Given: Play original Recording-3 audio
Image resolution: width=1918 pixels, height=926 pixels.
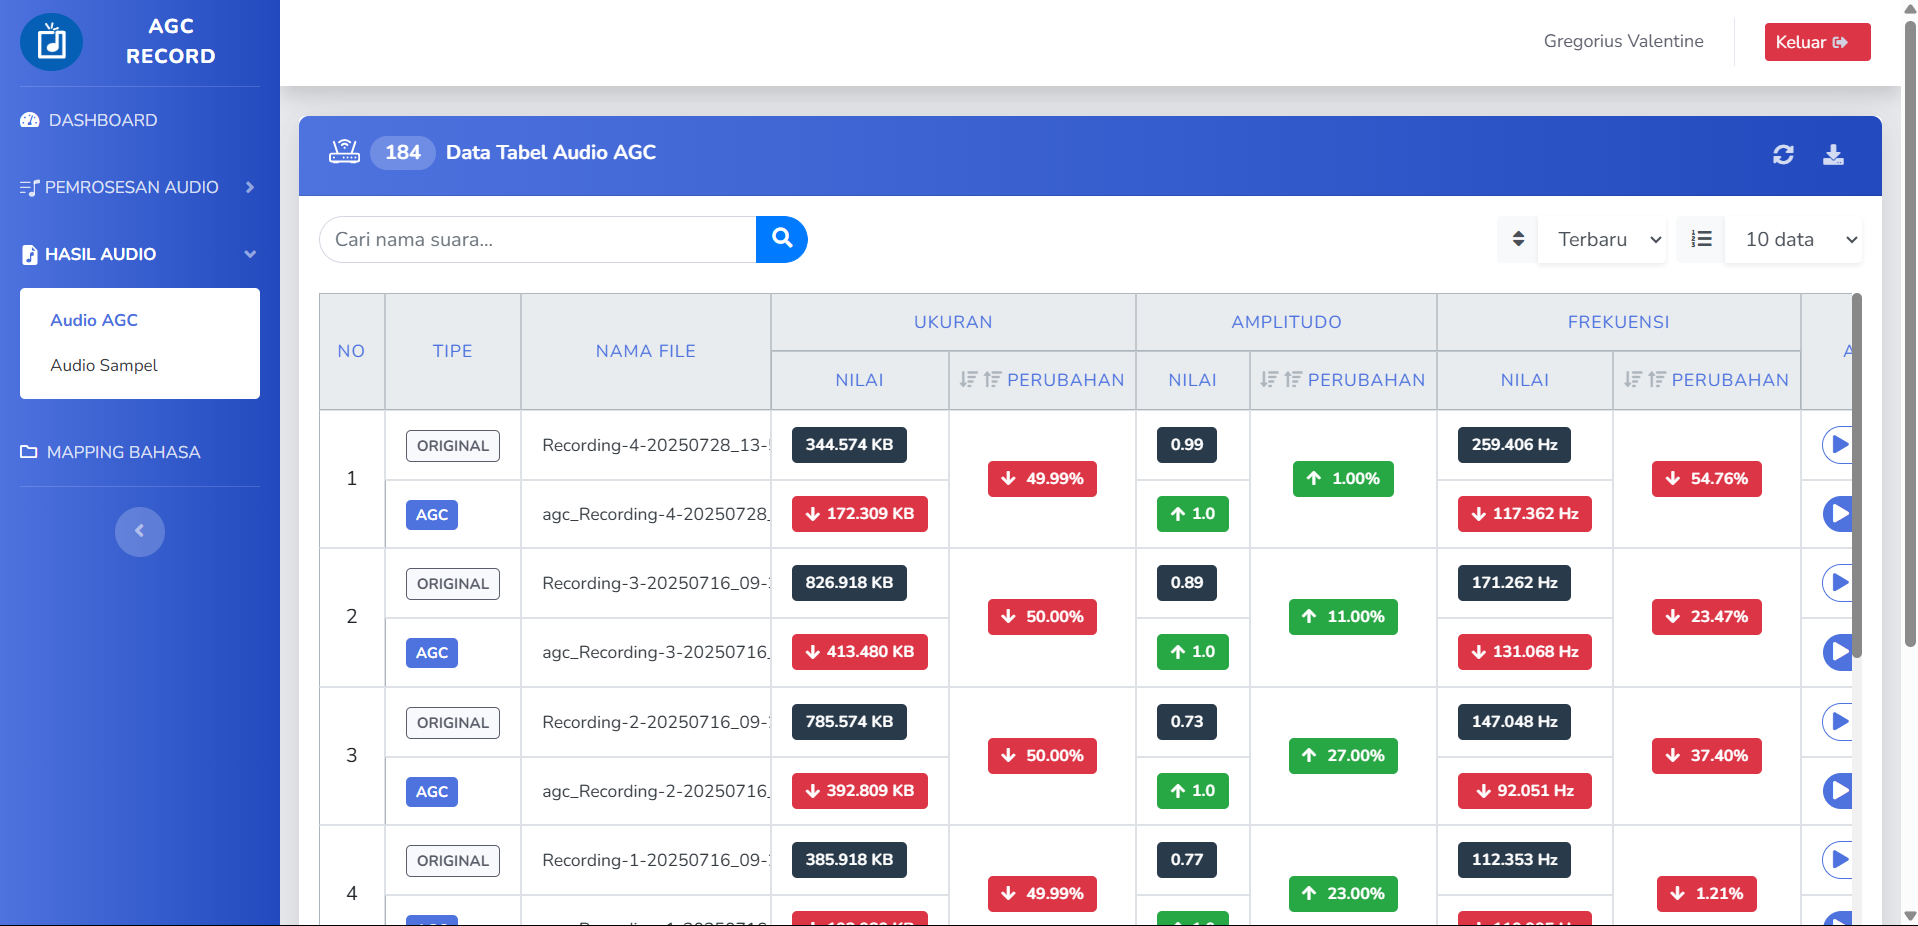Looking at the screenshot, I should (1837, 582).
